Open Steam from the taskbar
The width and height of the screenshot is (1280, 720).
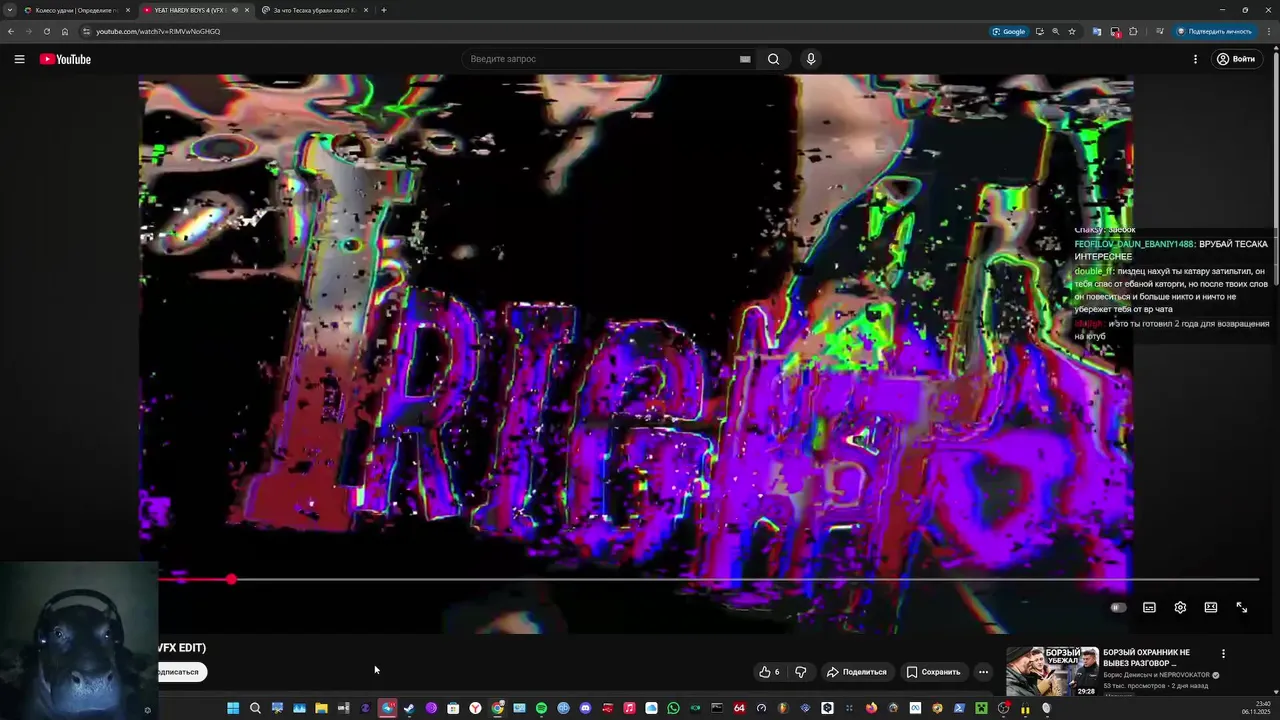[x=409, y=708]
